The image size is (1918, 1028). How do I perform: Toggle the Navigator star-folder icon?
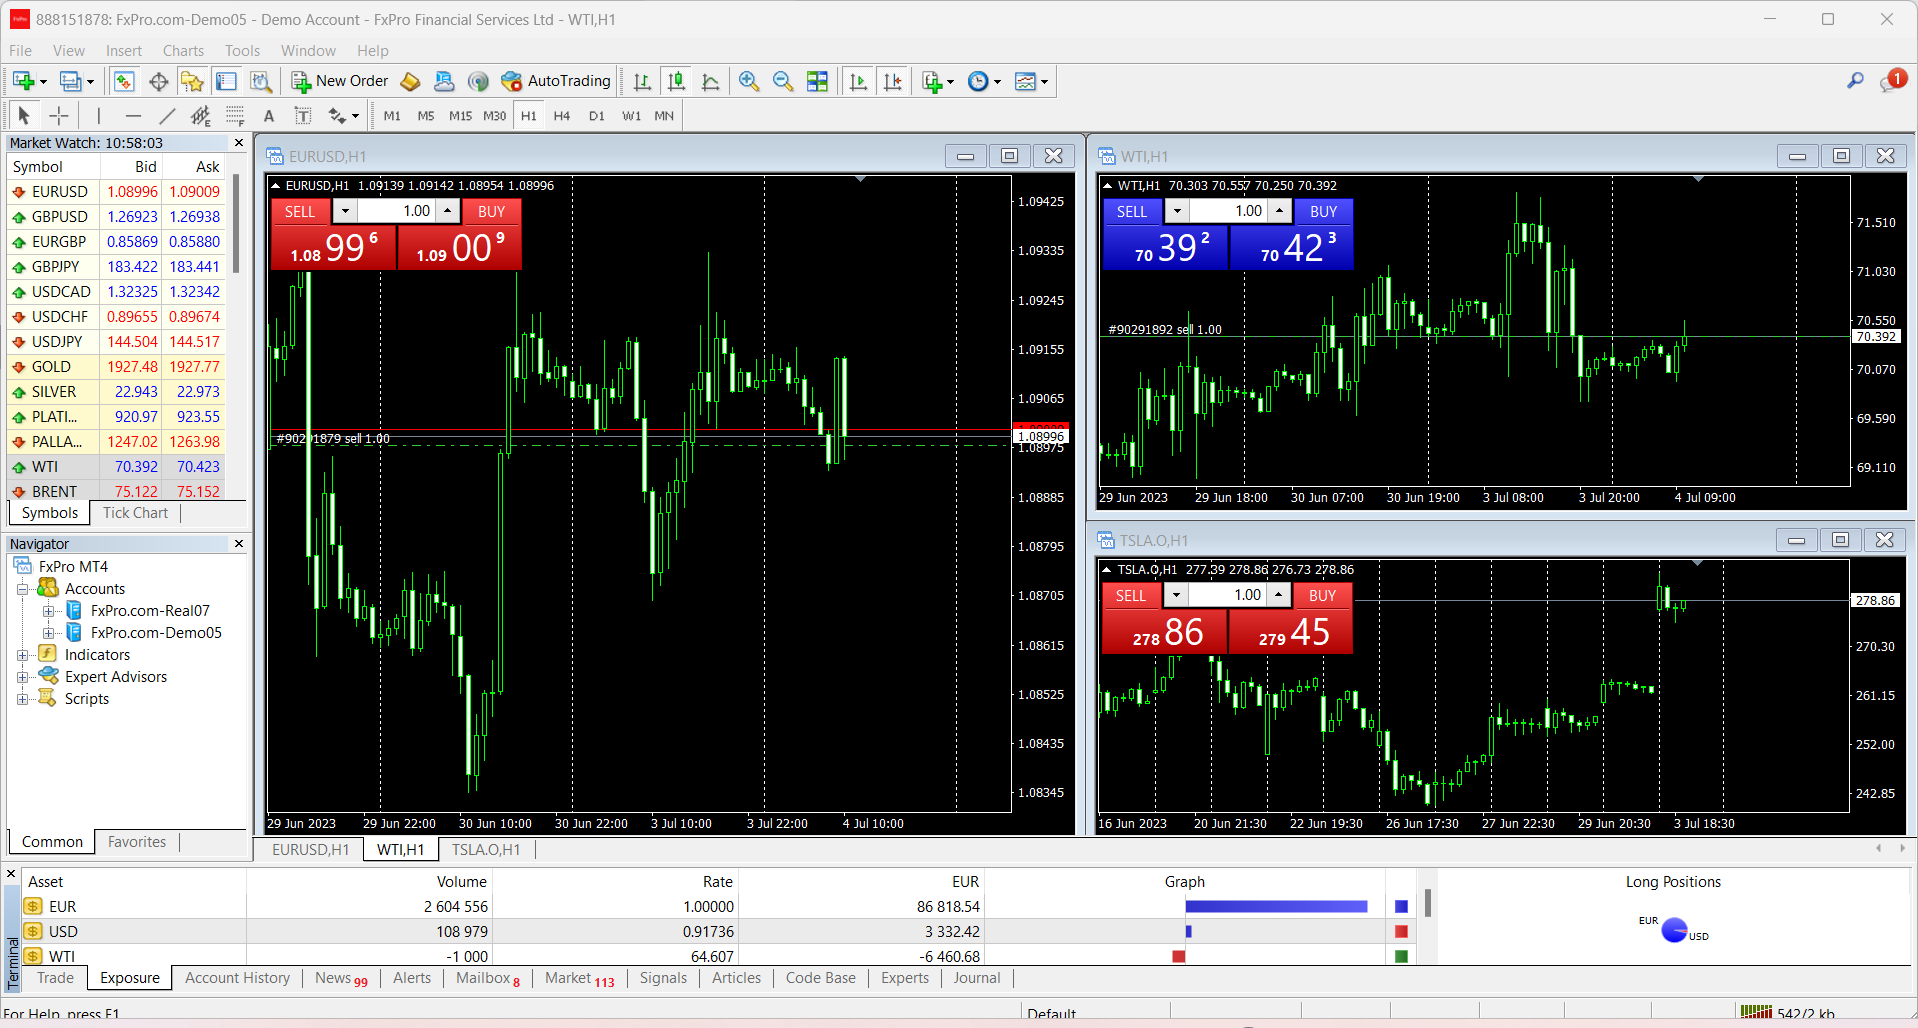(192, 81)
